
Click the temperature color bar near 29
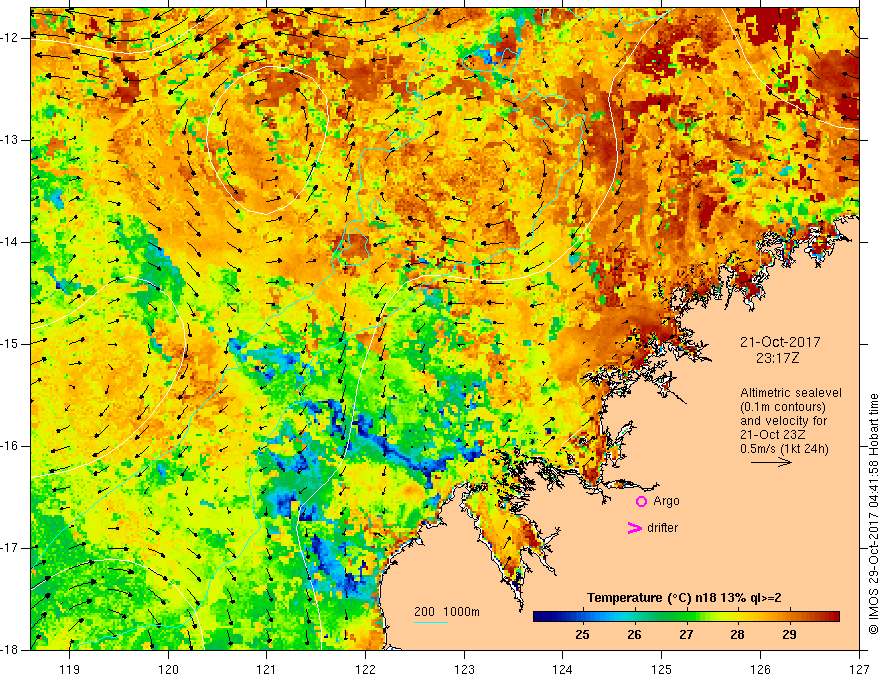789,617
